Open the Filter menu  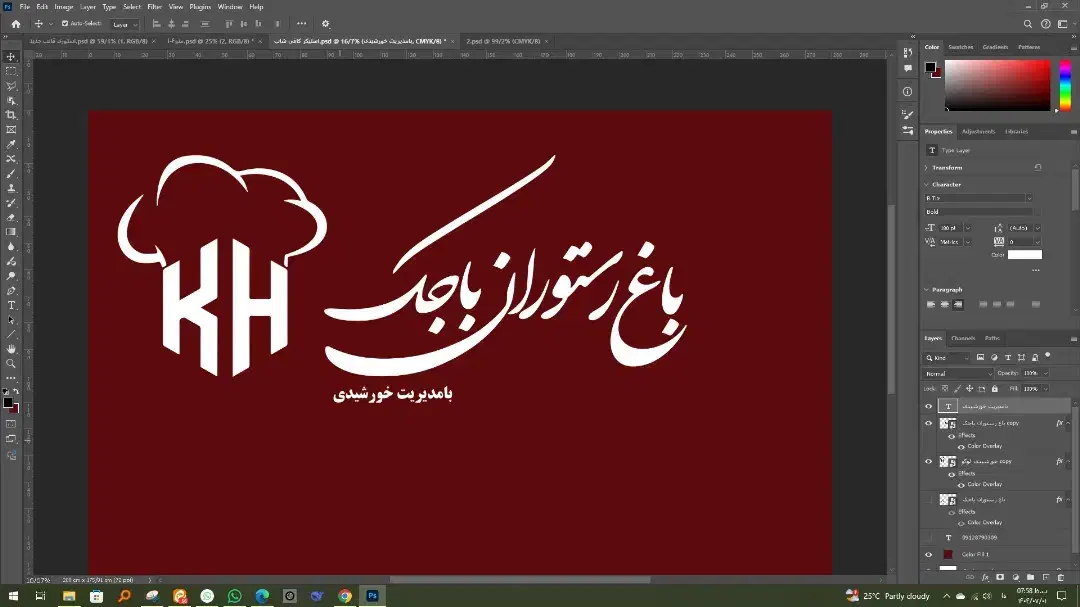154,5
